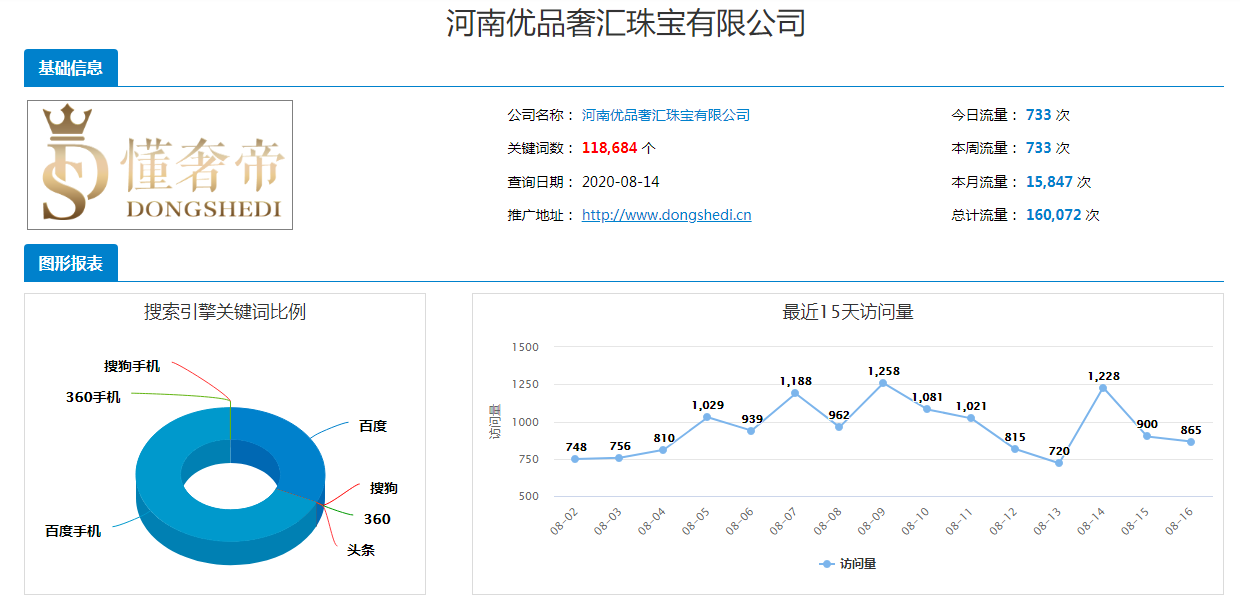Screen dimensions: 1240x611
Task: Click the 08-02 date label on the x-axis
Action: click(565, 522)
